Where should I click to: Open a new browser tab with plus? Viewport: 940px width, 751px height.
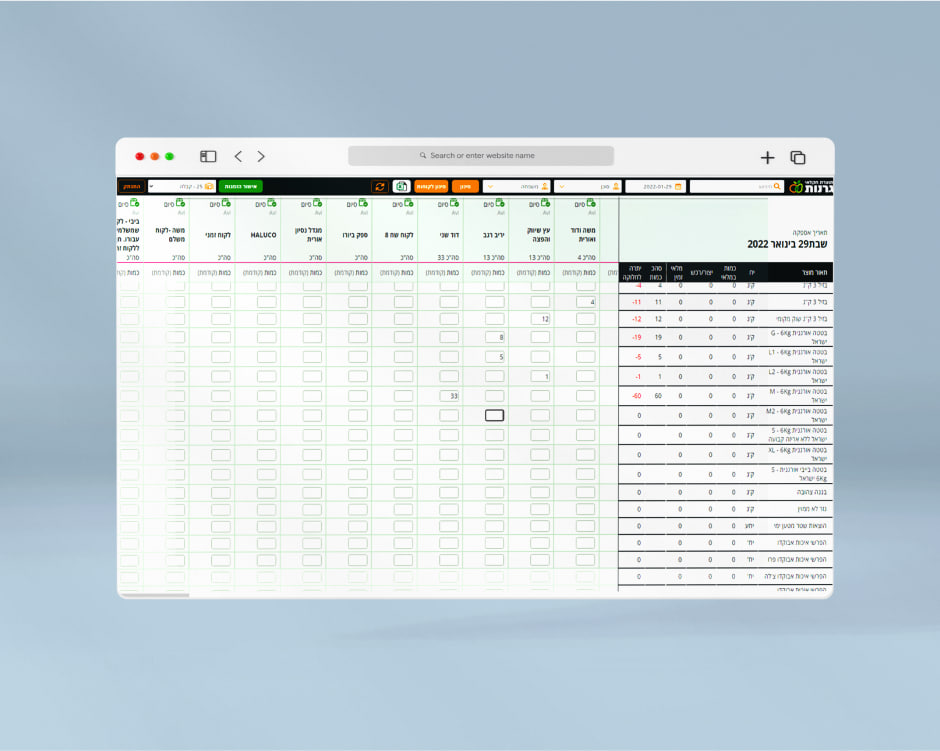coord(767,157)
